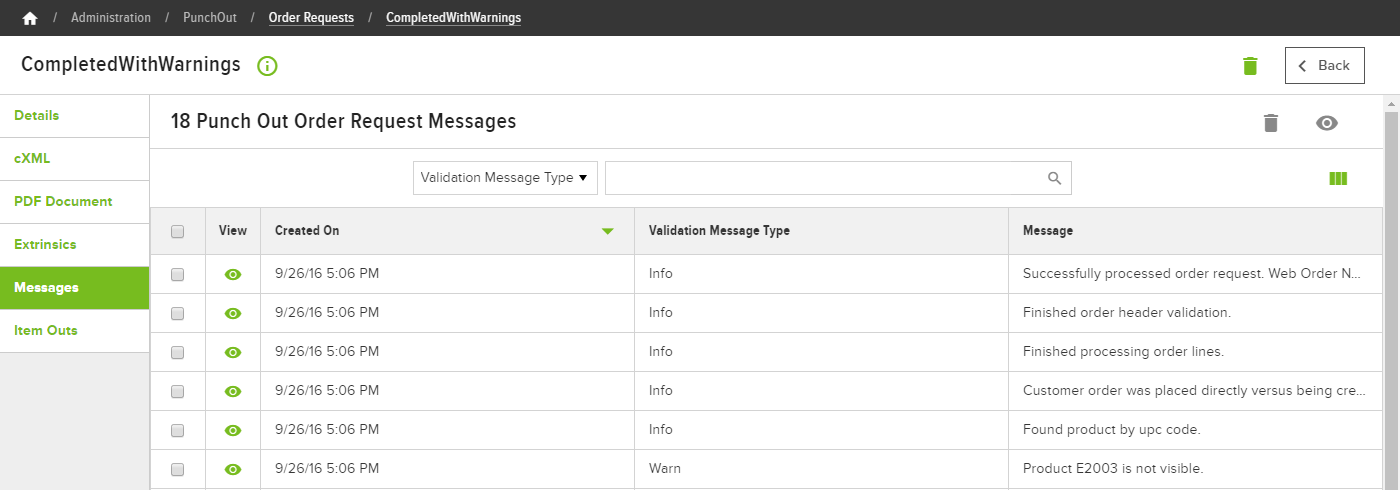This screenshot has width=1400, height=490.
Task: Click the Back button
Action: 1325,65
